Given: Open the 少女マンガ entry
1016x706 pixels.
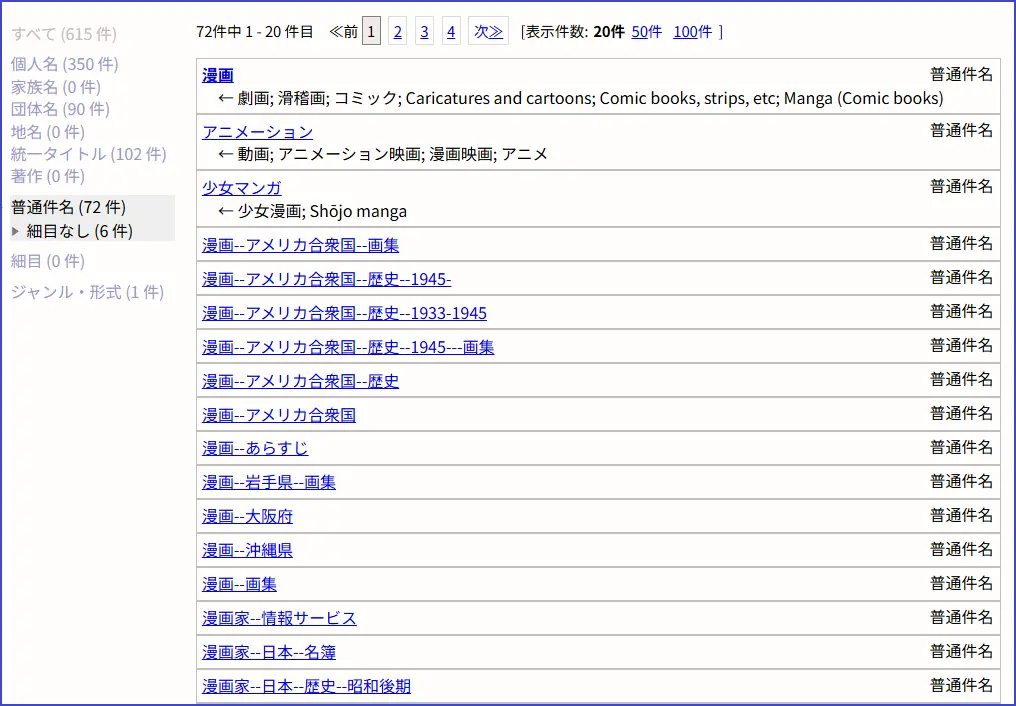Looking at the screenshot, I should (x=241, y=188).
